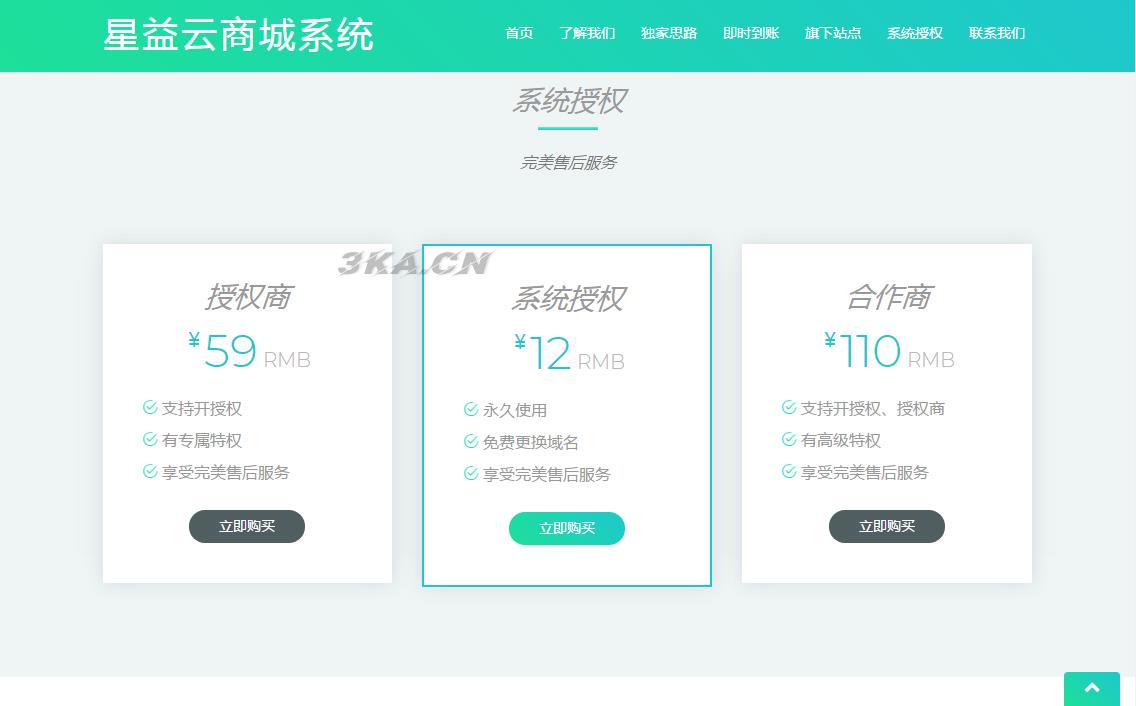
Task: Open 即时到账 menu item
Action: point(751,33)
